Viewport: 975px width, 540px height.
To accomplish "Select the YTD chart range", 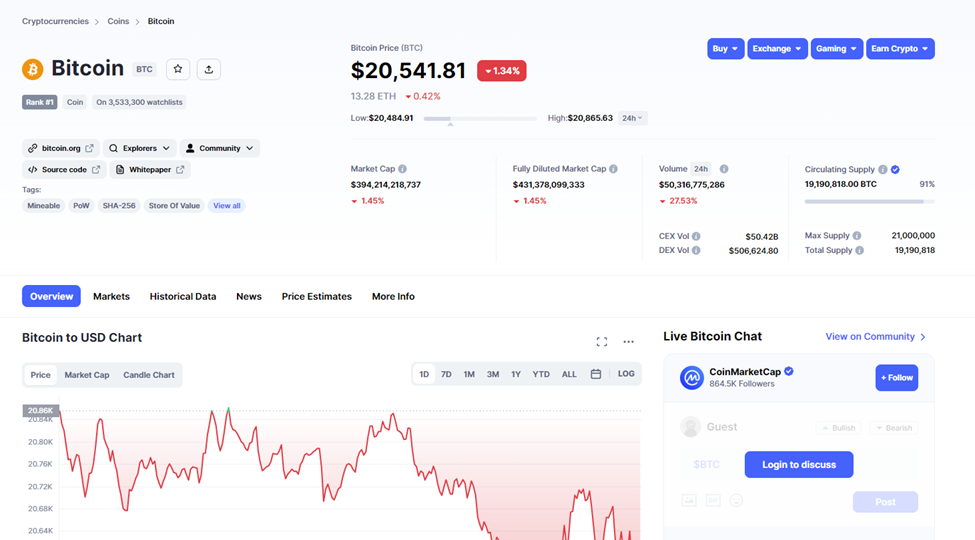I will point(540,374).
